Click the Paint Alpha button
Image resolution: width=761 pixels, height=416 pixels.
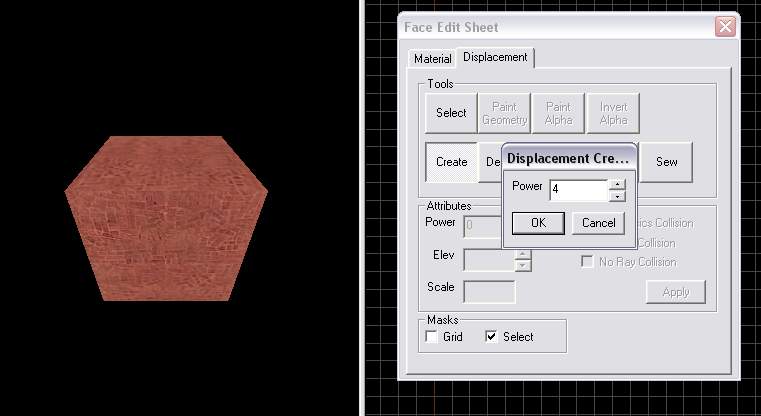pos(558,113)
